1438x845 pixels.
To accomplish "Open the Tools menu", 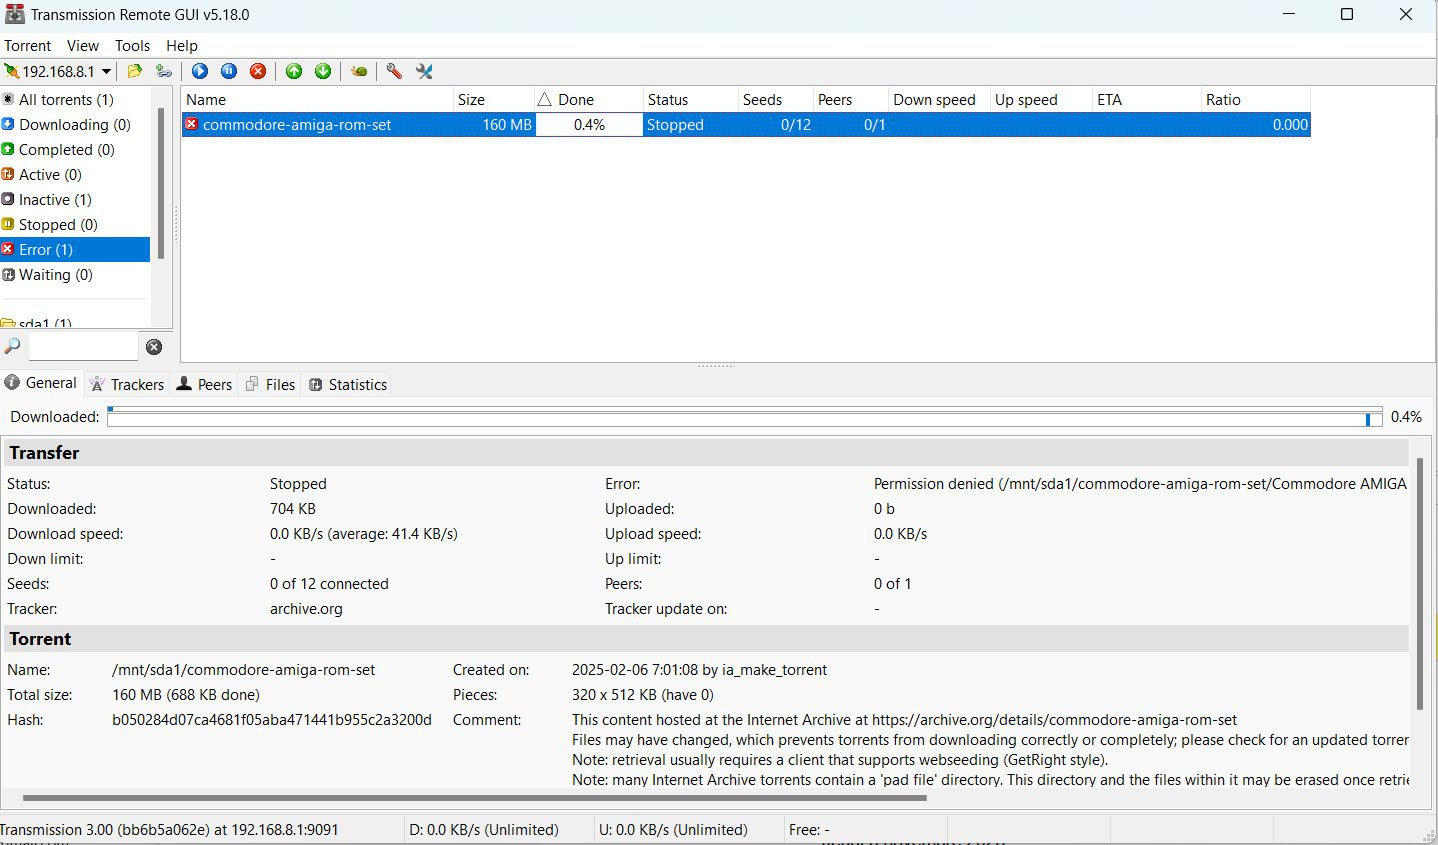I will (132, 46).
